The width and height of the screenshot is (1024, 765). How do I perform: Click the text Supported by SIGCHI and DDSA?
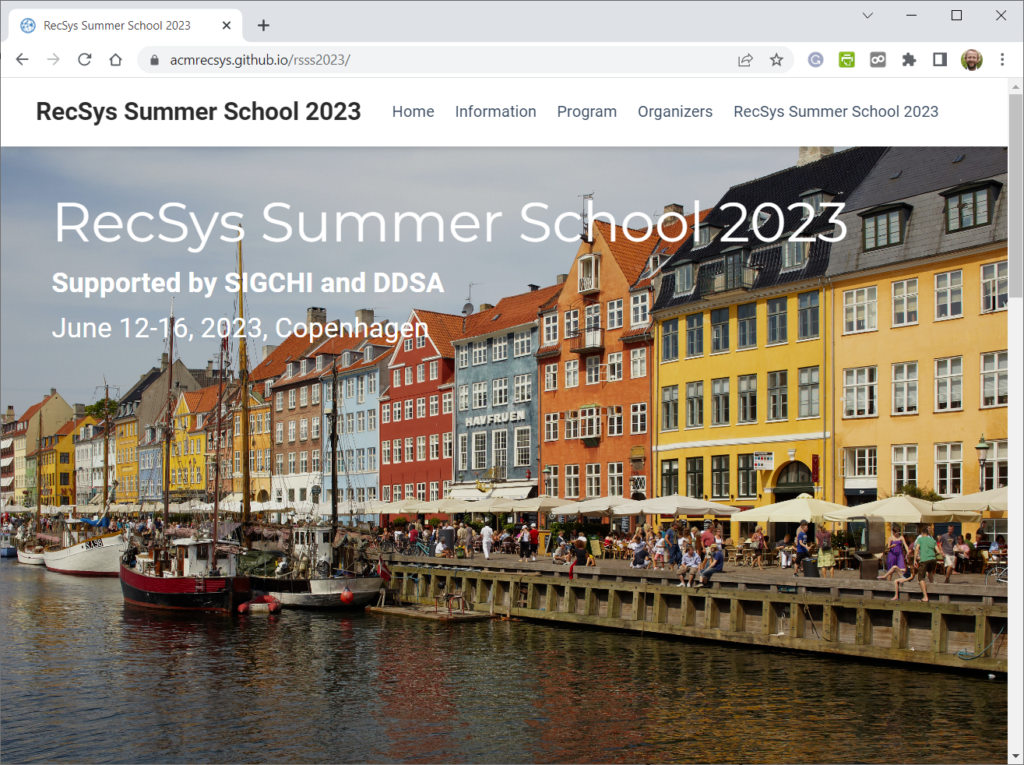pos(248,283)
